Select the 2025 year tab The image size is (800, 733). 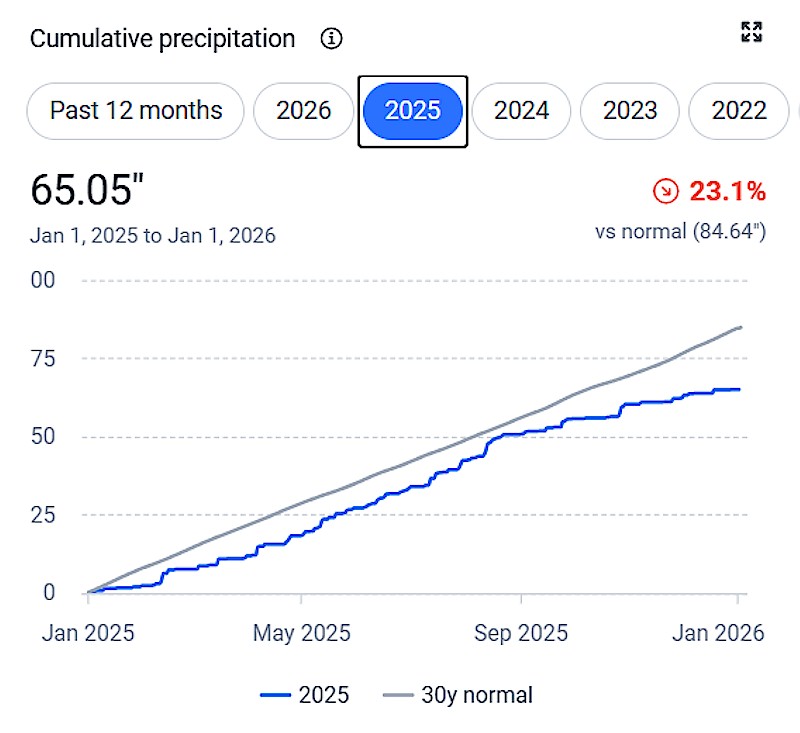click(x=413, y=110)
